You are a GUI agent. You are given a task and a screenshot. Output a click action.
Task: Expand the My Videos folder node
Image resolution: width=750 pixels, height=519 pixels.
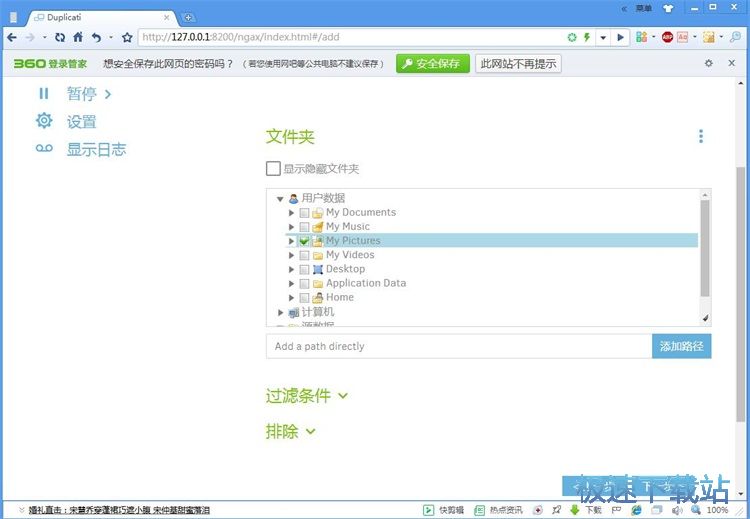coord(291,255)
